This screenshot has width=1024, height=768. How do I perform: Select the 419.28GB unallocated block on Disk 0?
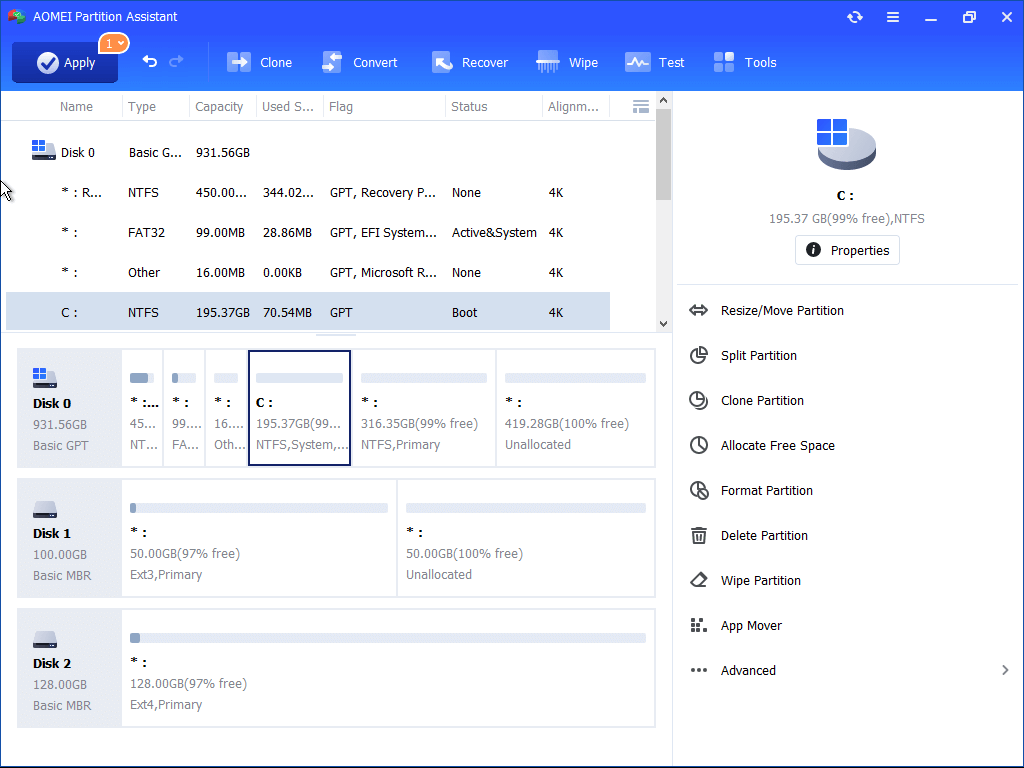[575, 408]
